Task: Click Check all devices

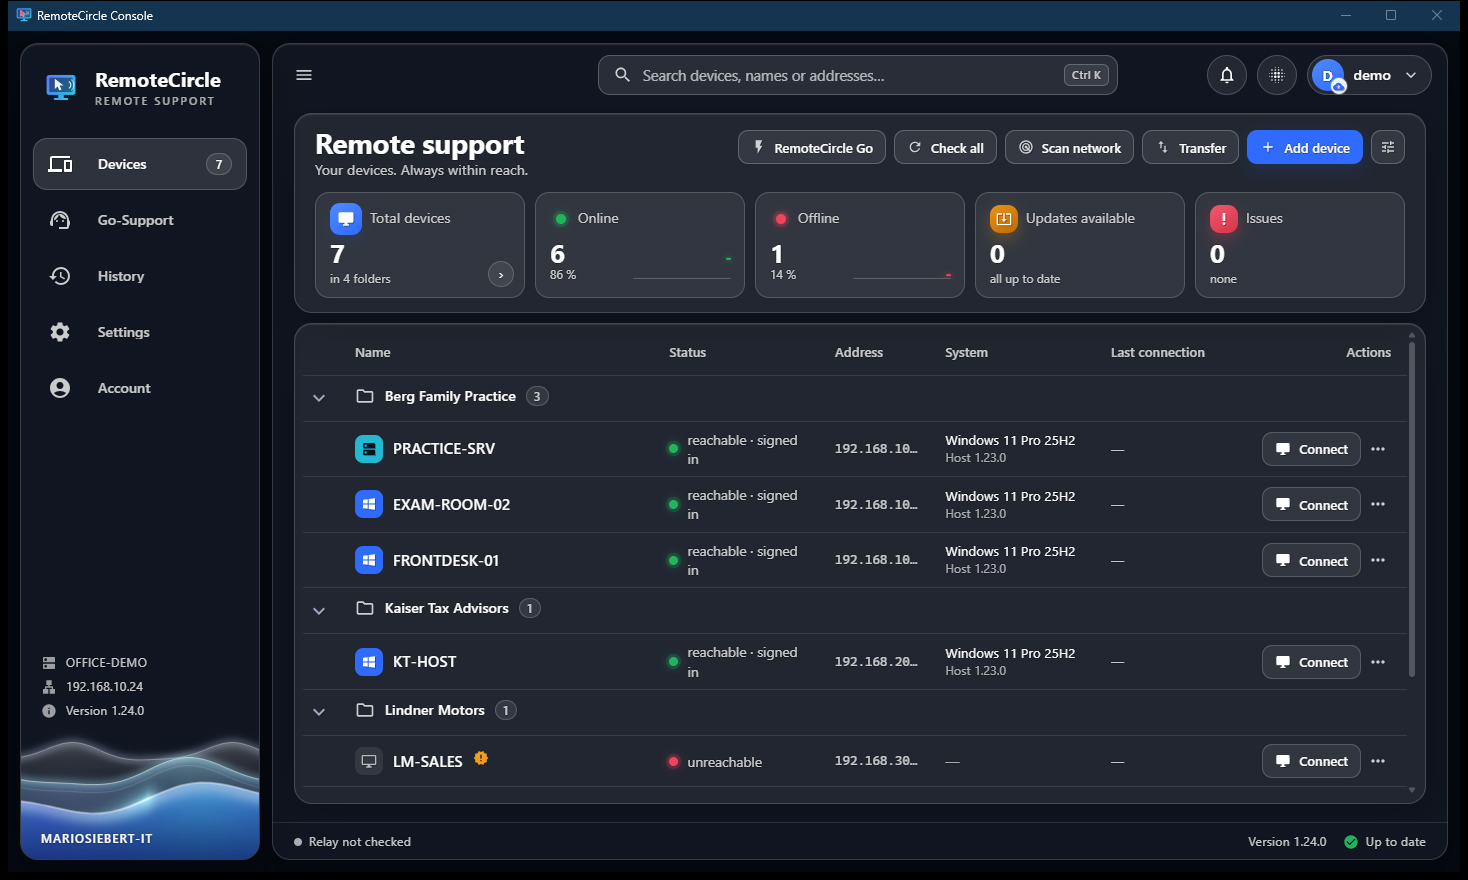Action: [x=945, y=147]
